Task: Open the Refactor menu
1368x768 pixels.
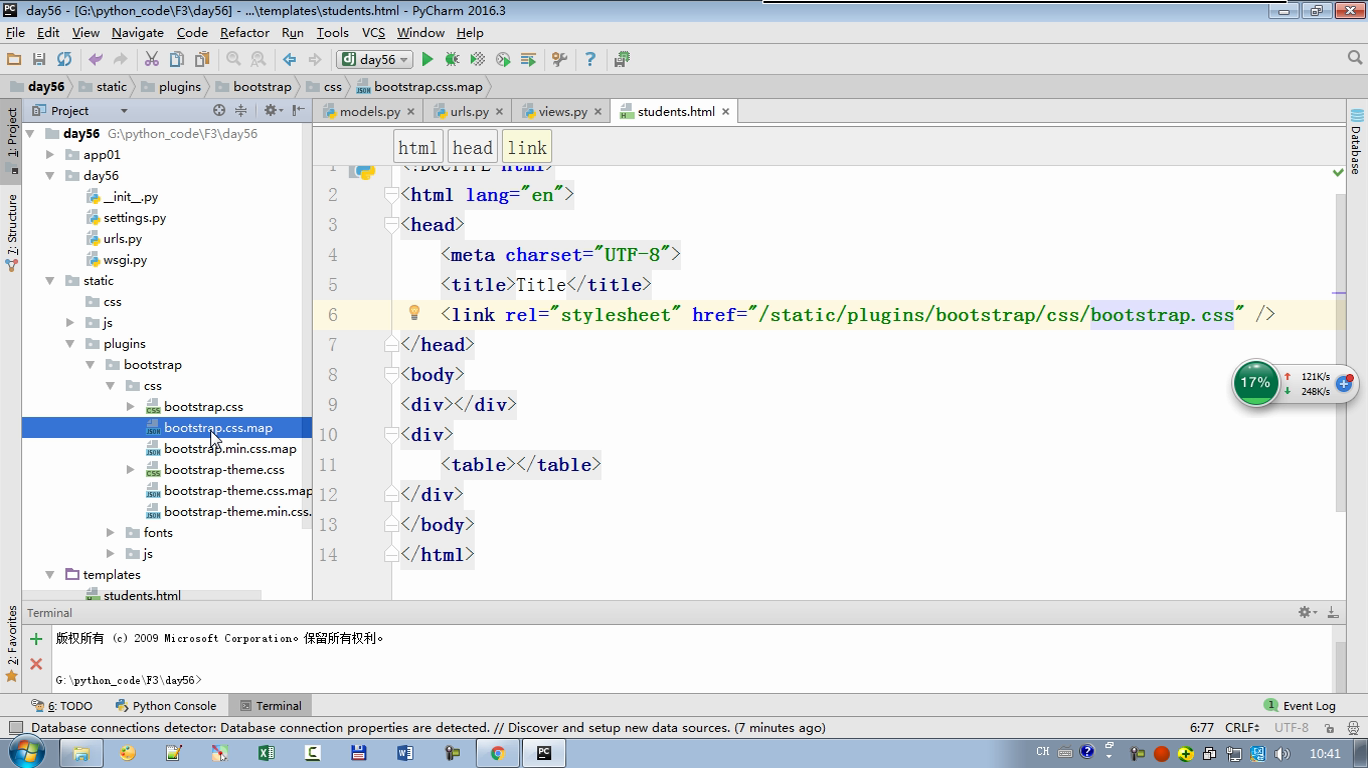Action: 244,33
